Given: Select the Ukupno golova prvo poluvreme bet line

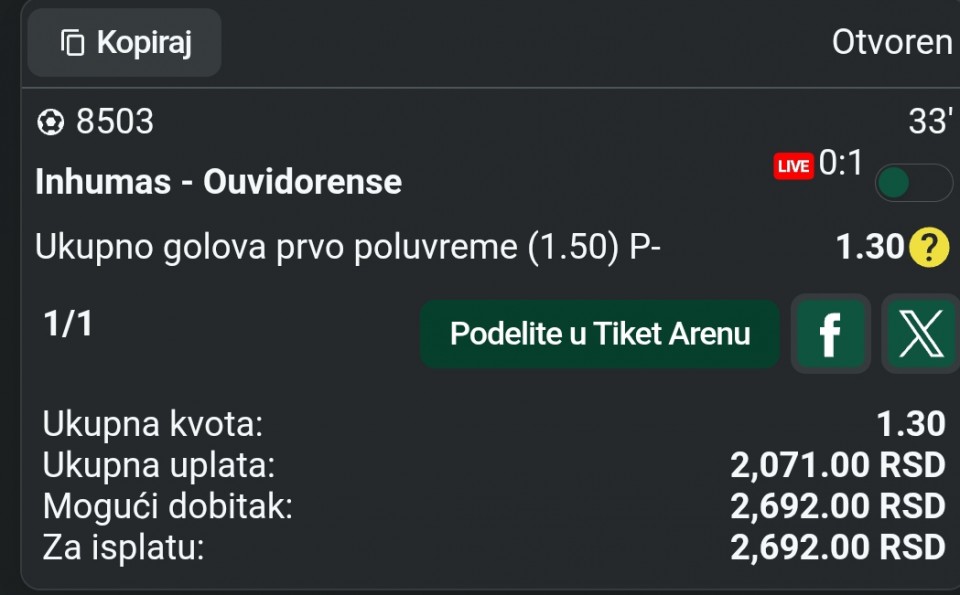Looking at the screenshot, I should 348,247.
